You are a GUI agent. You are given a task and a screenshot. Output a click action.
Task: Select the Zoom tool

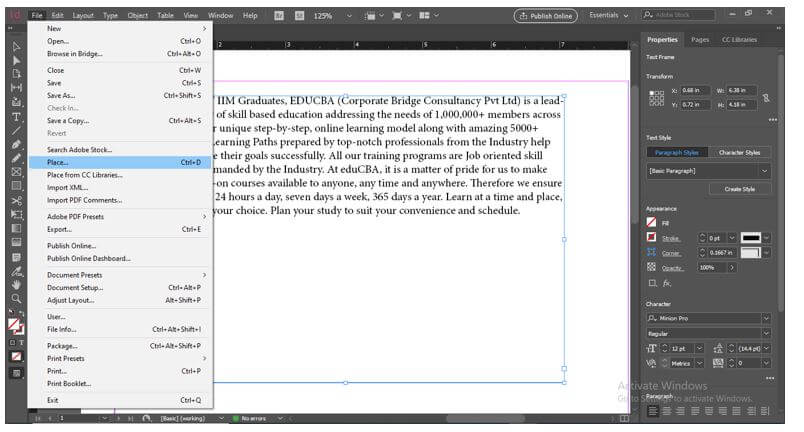point(16,298)
